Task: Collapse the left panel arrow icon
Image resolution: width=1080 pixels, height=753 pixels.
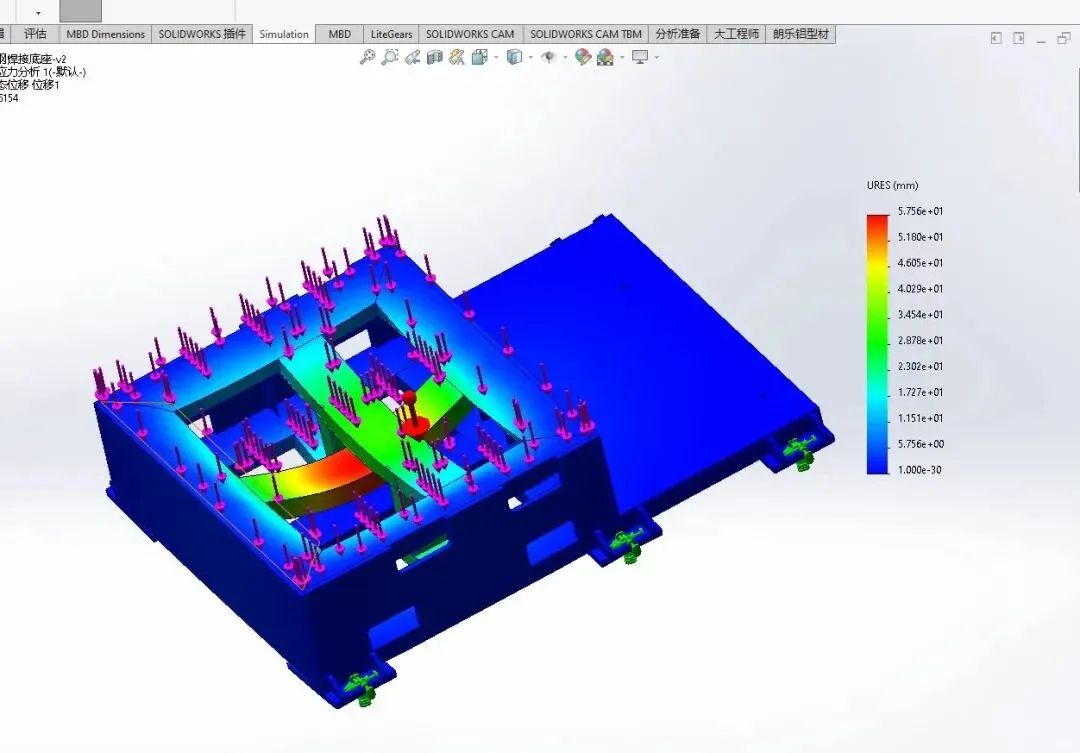Action: pos(996,38)
